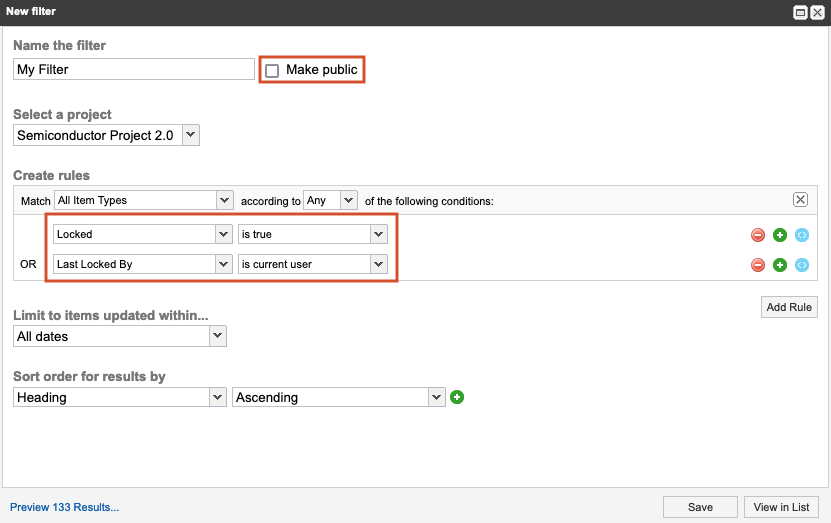Maximize the New filter dialog

click(x=800, y=12)
